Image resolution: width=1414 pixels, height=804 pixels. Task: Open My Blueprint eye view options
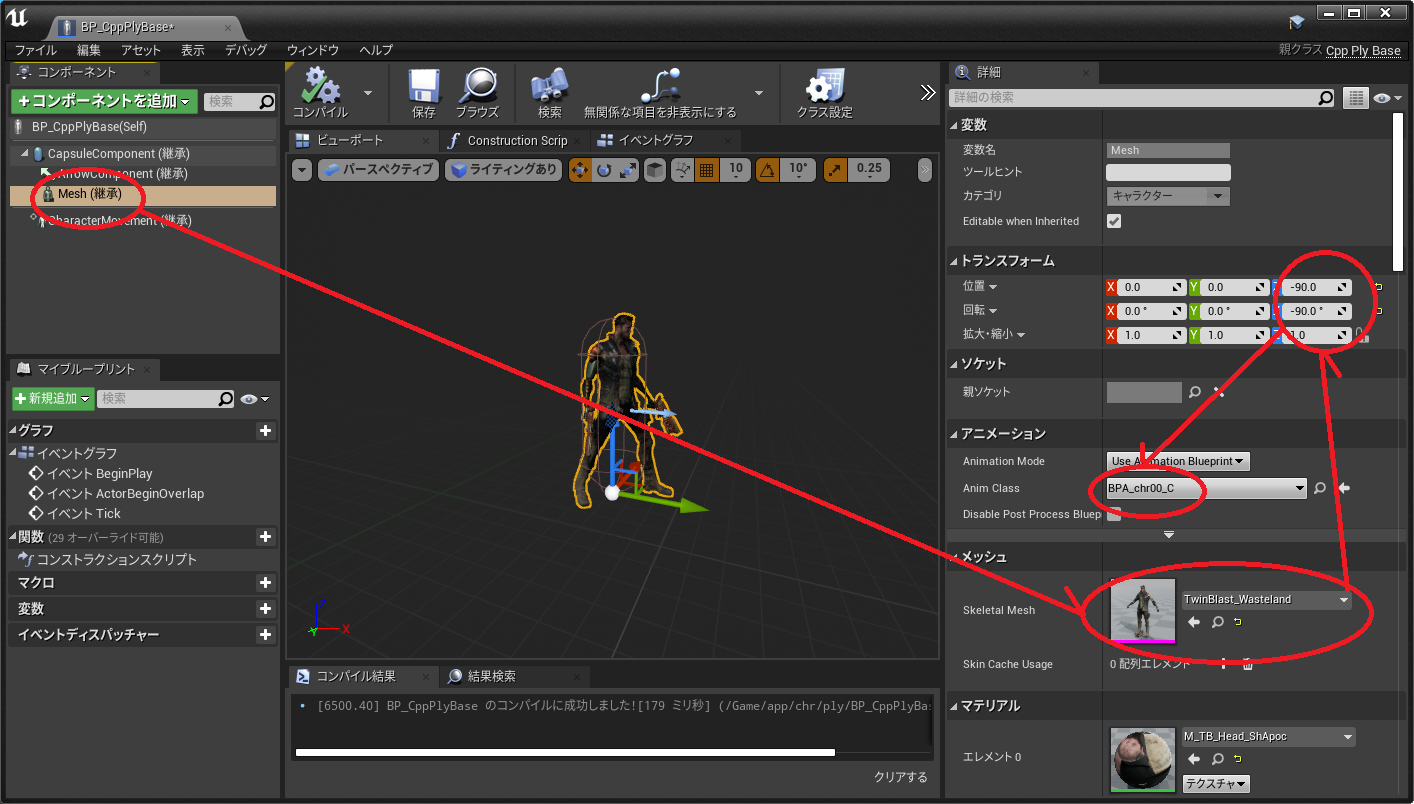(x=255, y=398)
